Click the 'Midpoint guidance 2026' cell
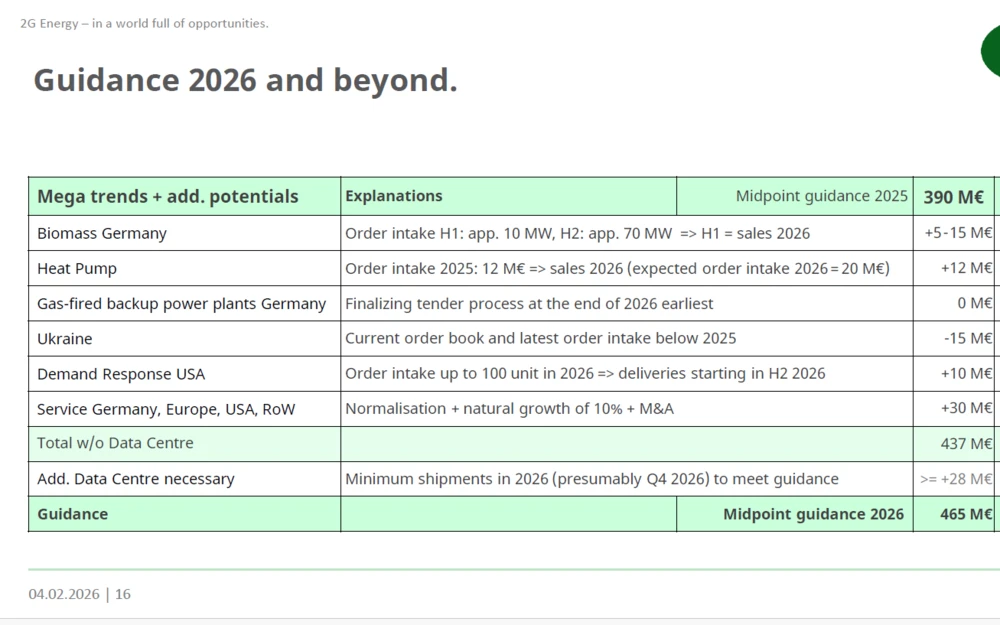1000x625 pixels. (813, 514)
